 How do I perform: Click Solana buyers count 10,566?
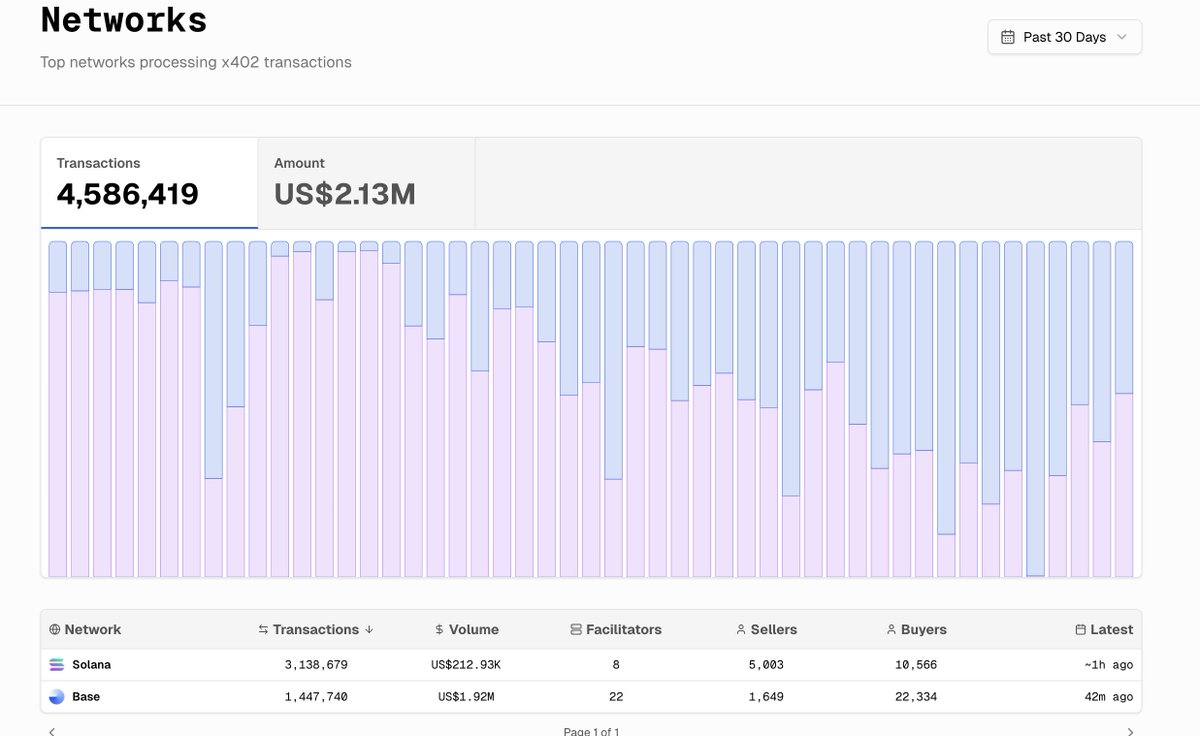[916, 665]
